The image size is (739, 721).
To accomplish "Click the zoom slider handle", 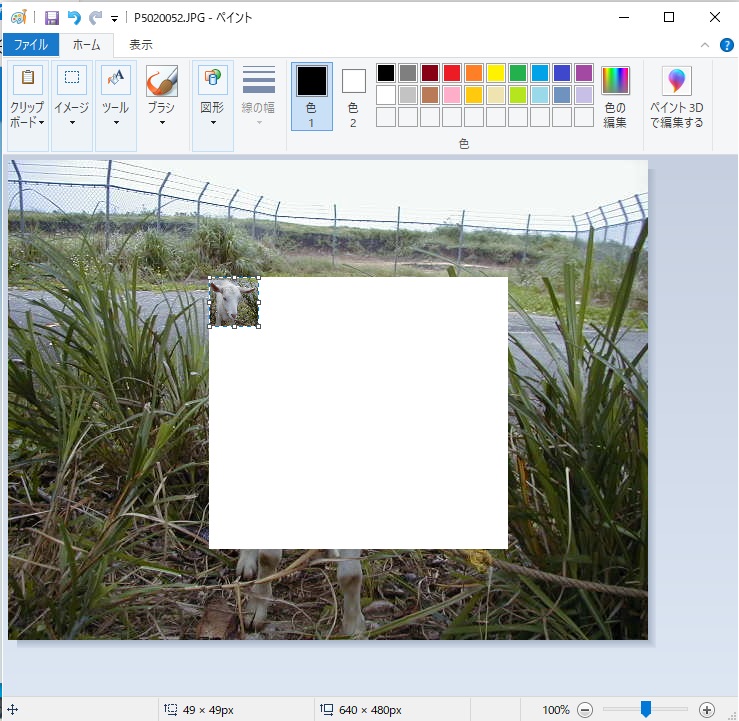I will click(646, 708).
